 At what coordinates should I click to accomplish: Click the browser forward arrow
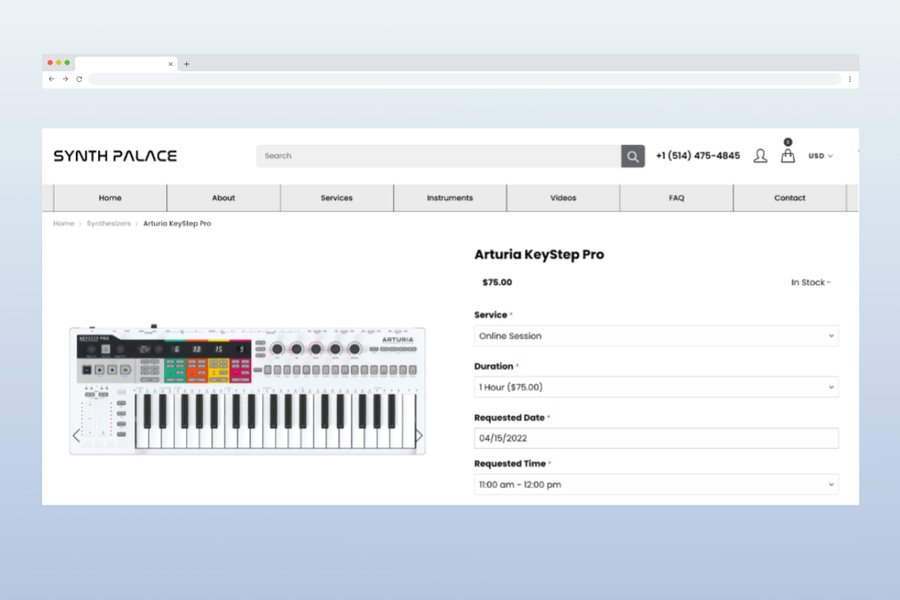tap(65, 79)
